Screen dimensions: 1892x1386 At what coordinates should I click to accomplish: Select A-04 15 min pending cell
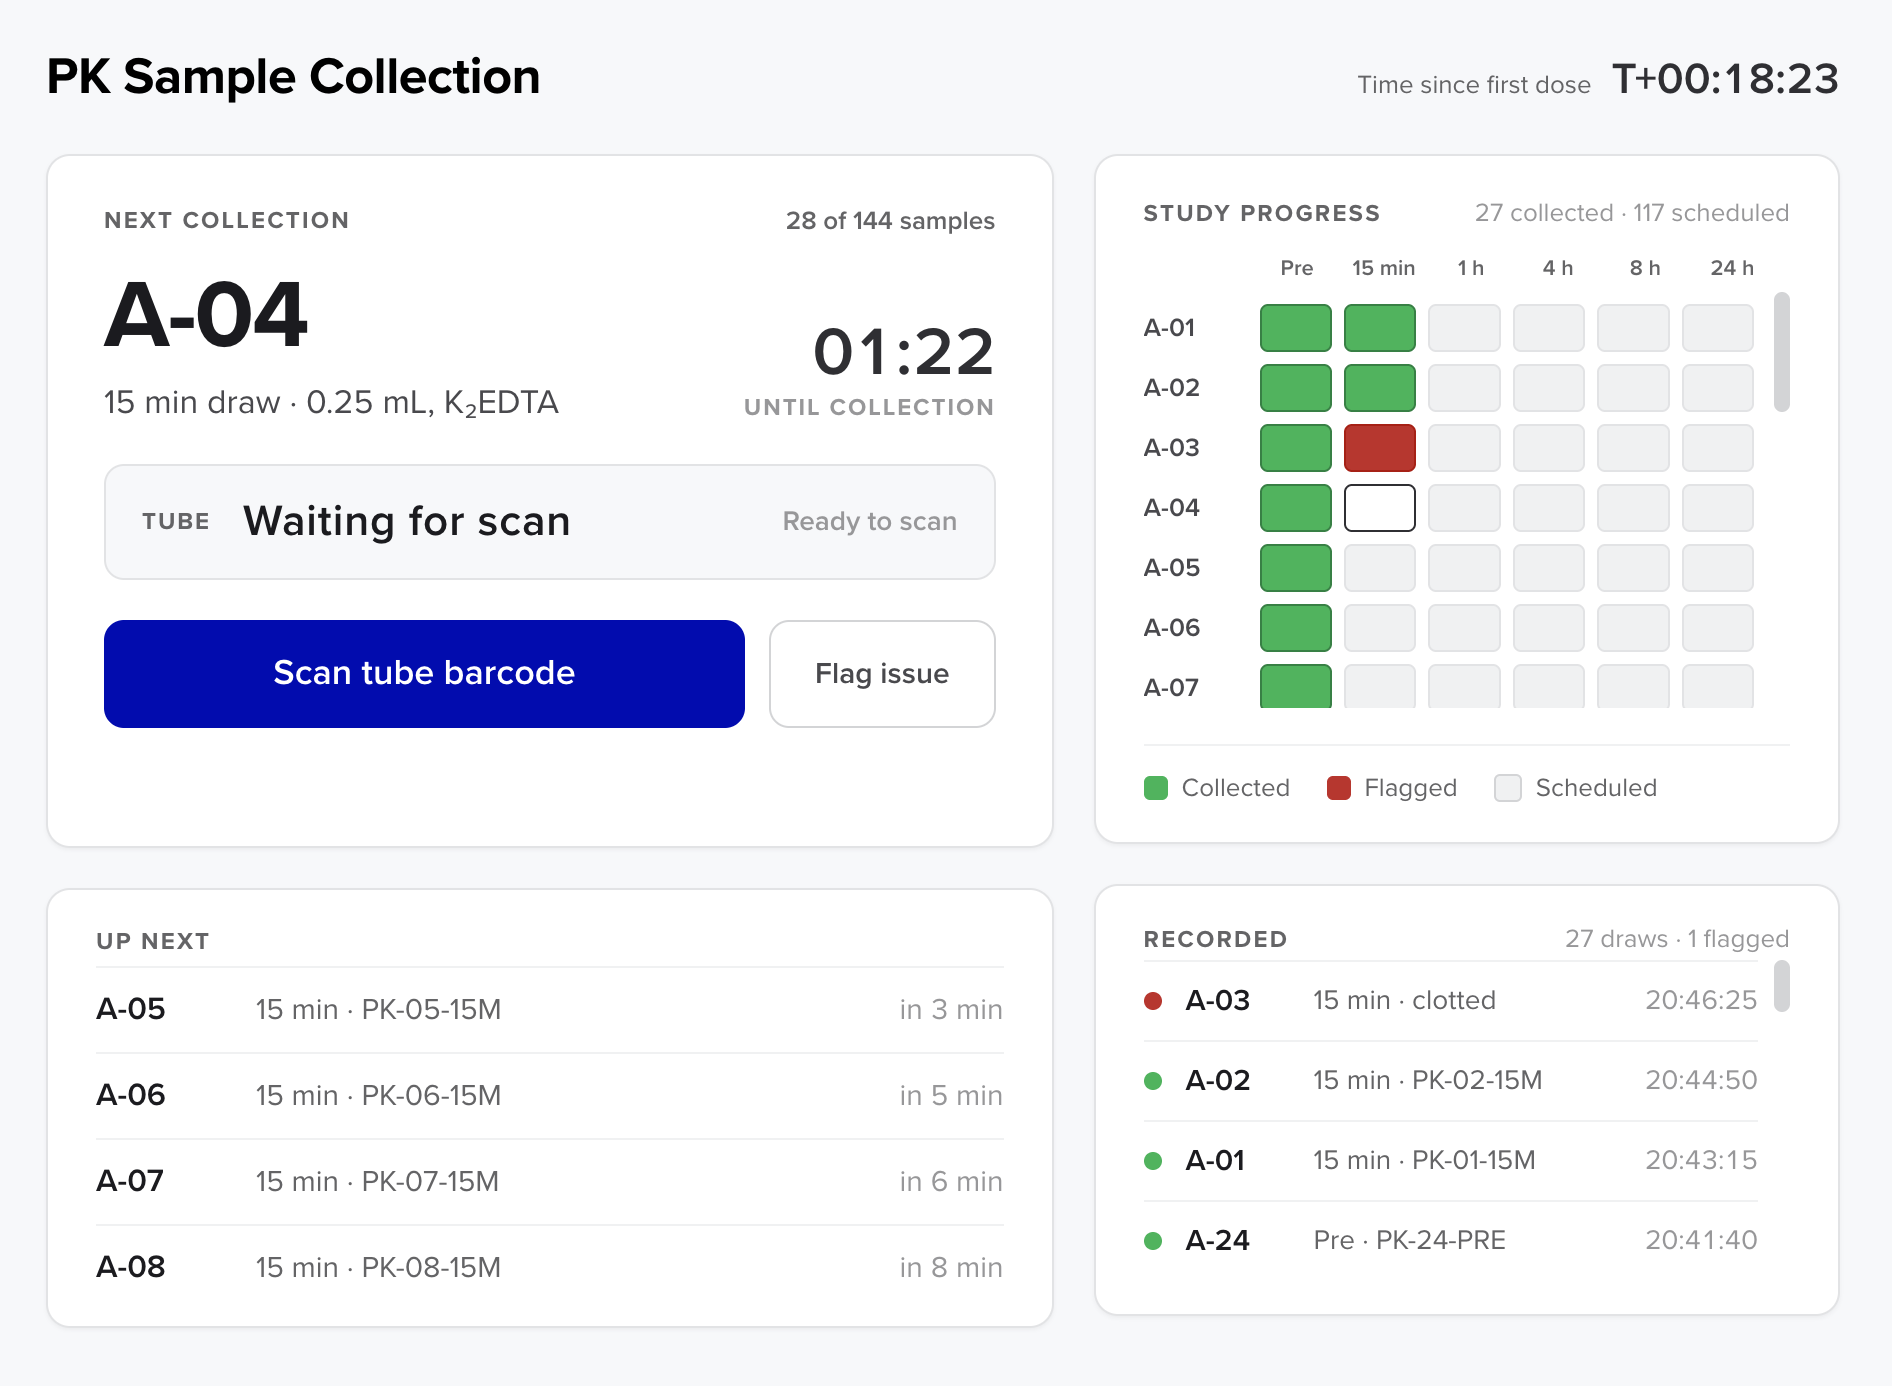pos(1380,508)
